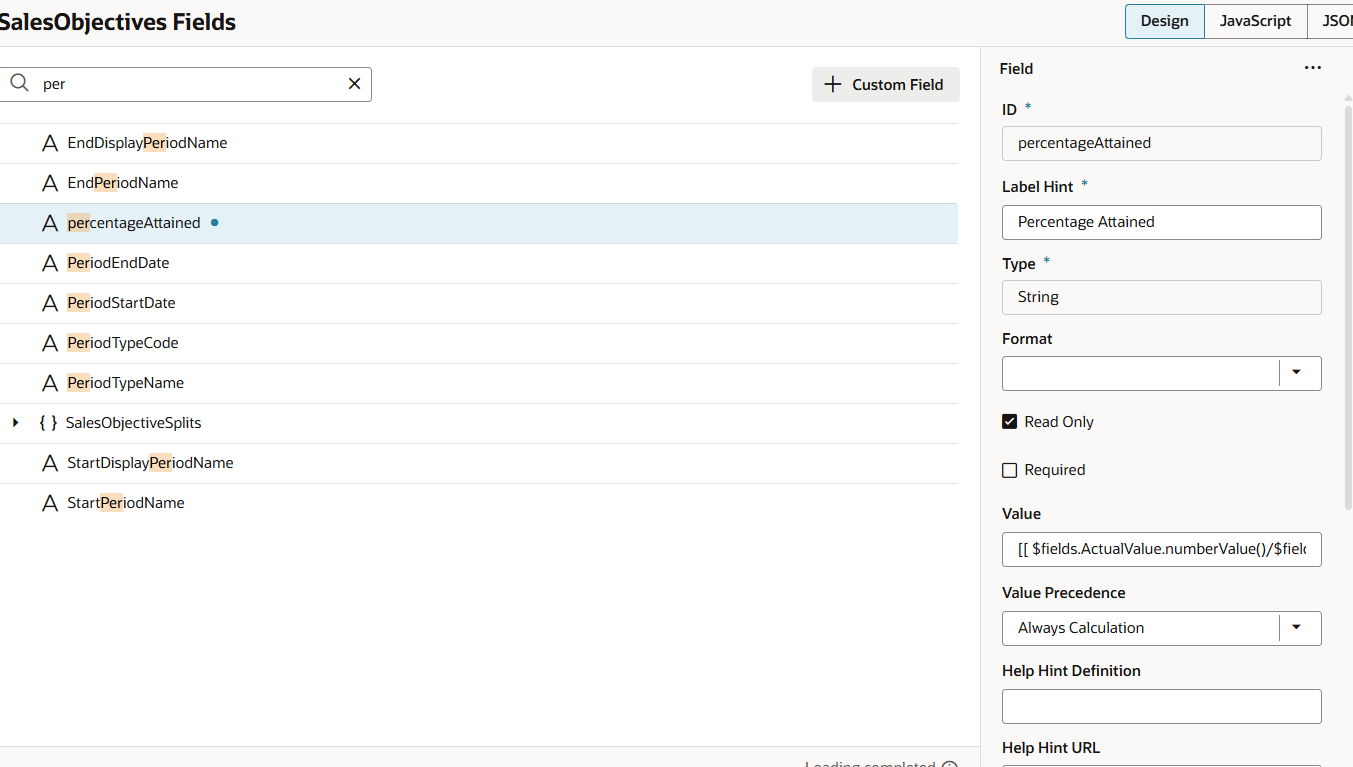The width and height of the screenshot is (1353, 767).
Task: Select the EndPeriodName field row
Action: pyautogui.click(x=479, y=183)
